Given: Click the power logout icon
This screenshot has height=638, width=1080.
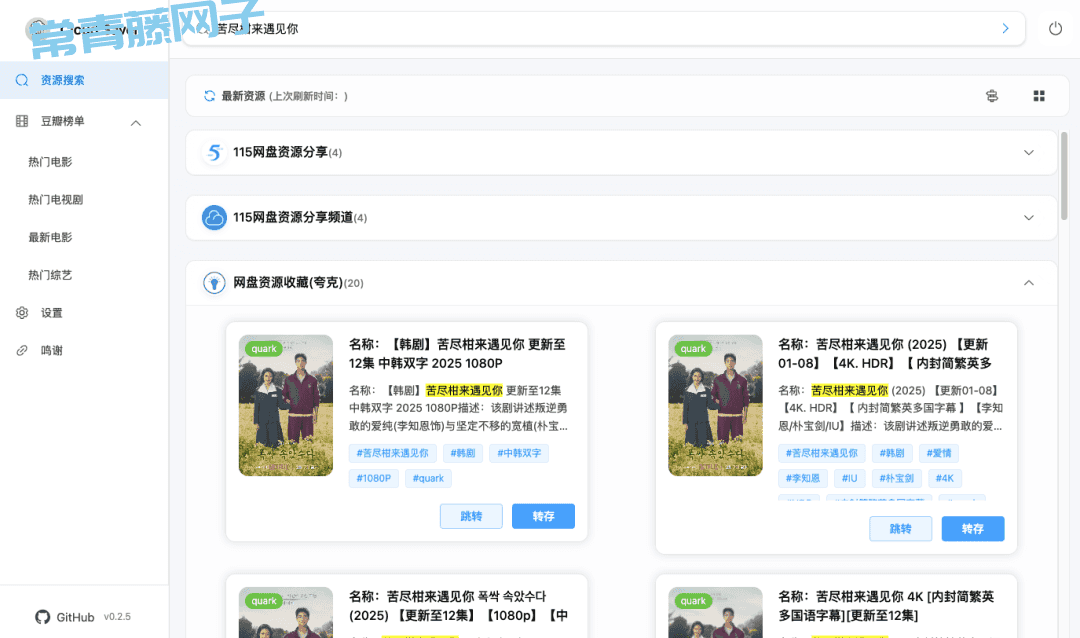Looking at the screenshot, I should click(1055, 29).
